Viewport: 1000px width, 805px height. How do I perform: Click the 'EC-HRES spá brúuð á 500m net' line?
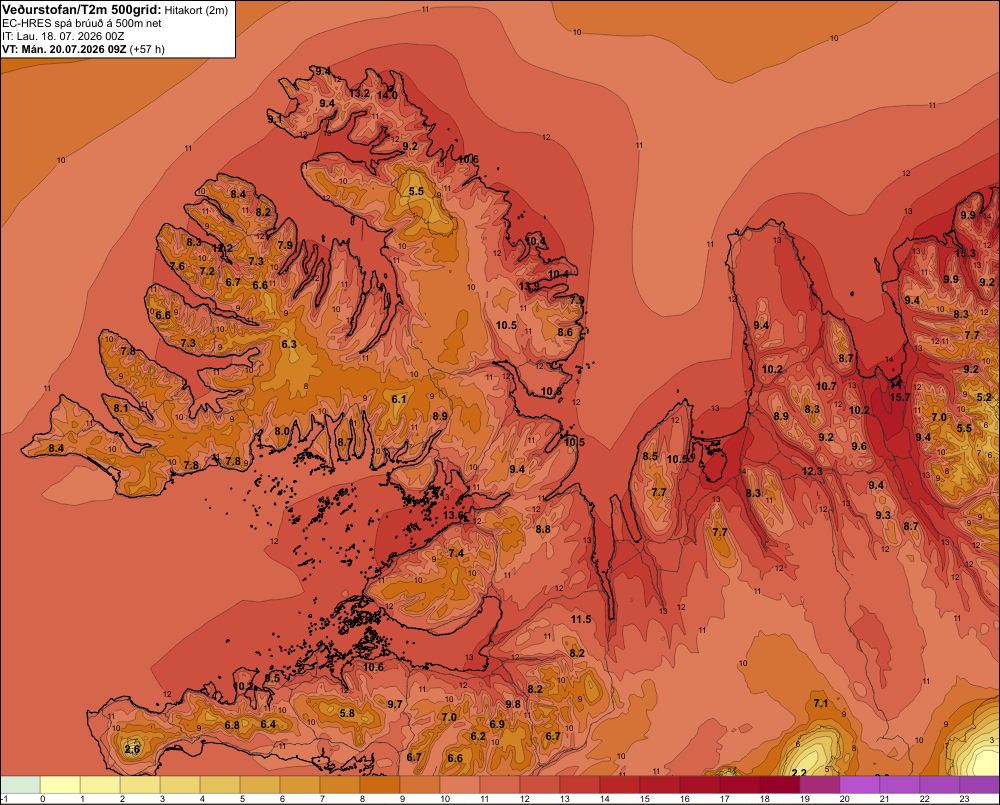coord(82,23)
